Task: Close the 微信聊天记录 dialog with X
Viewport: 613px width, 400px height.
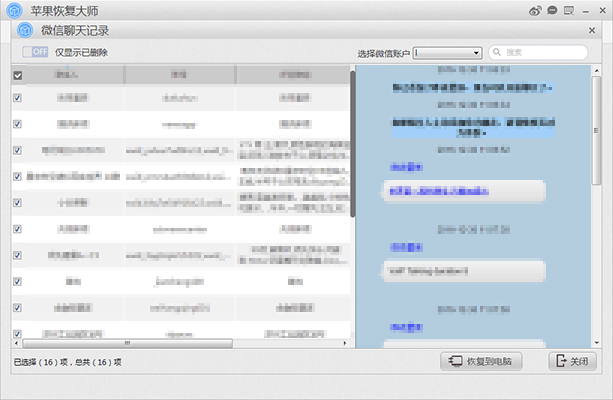Action: tap(592, 30)
